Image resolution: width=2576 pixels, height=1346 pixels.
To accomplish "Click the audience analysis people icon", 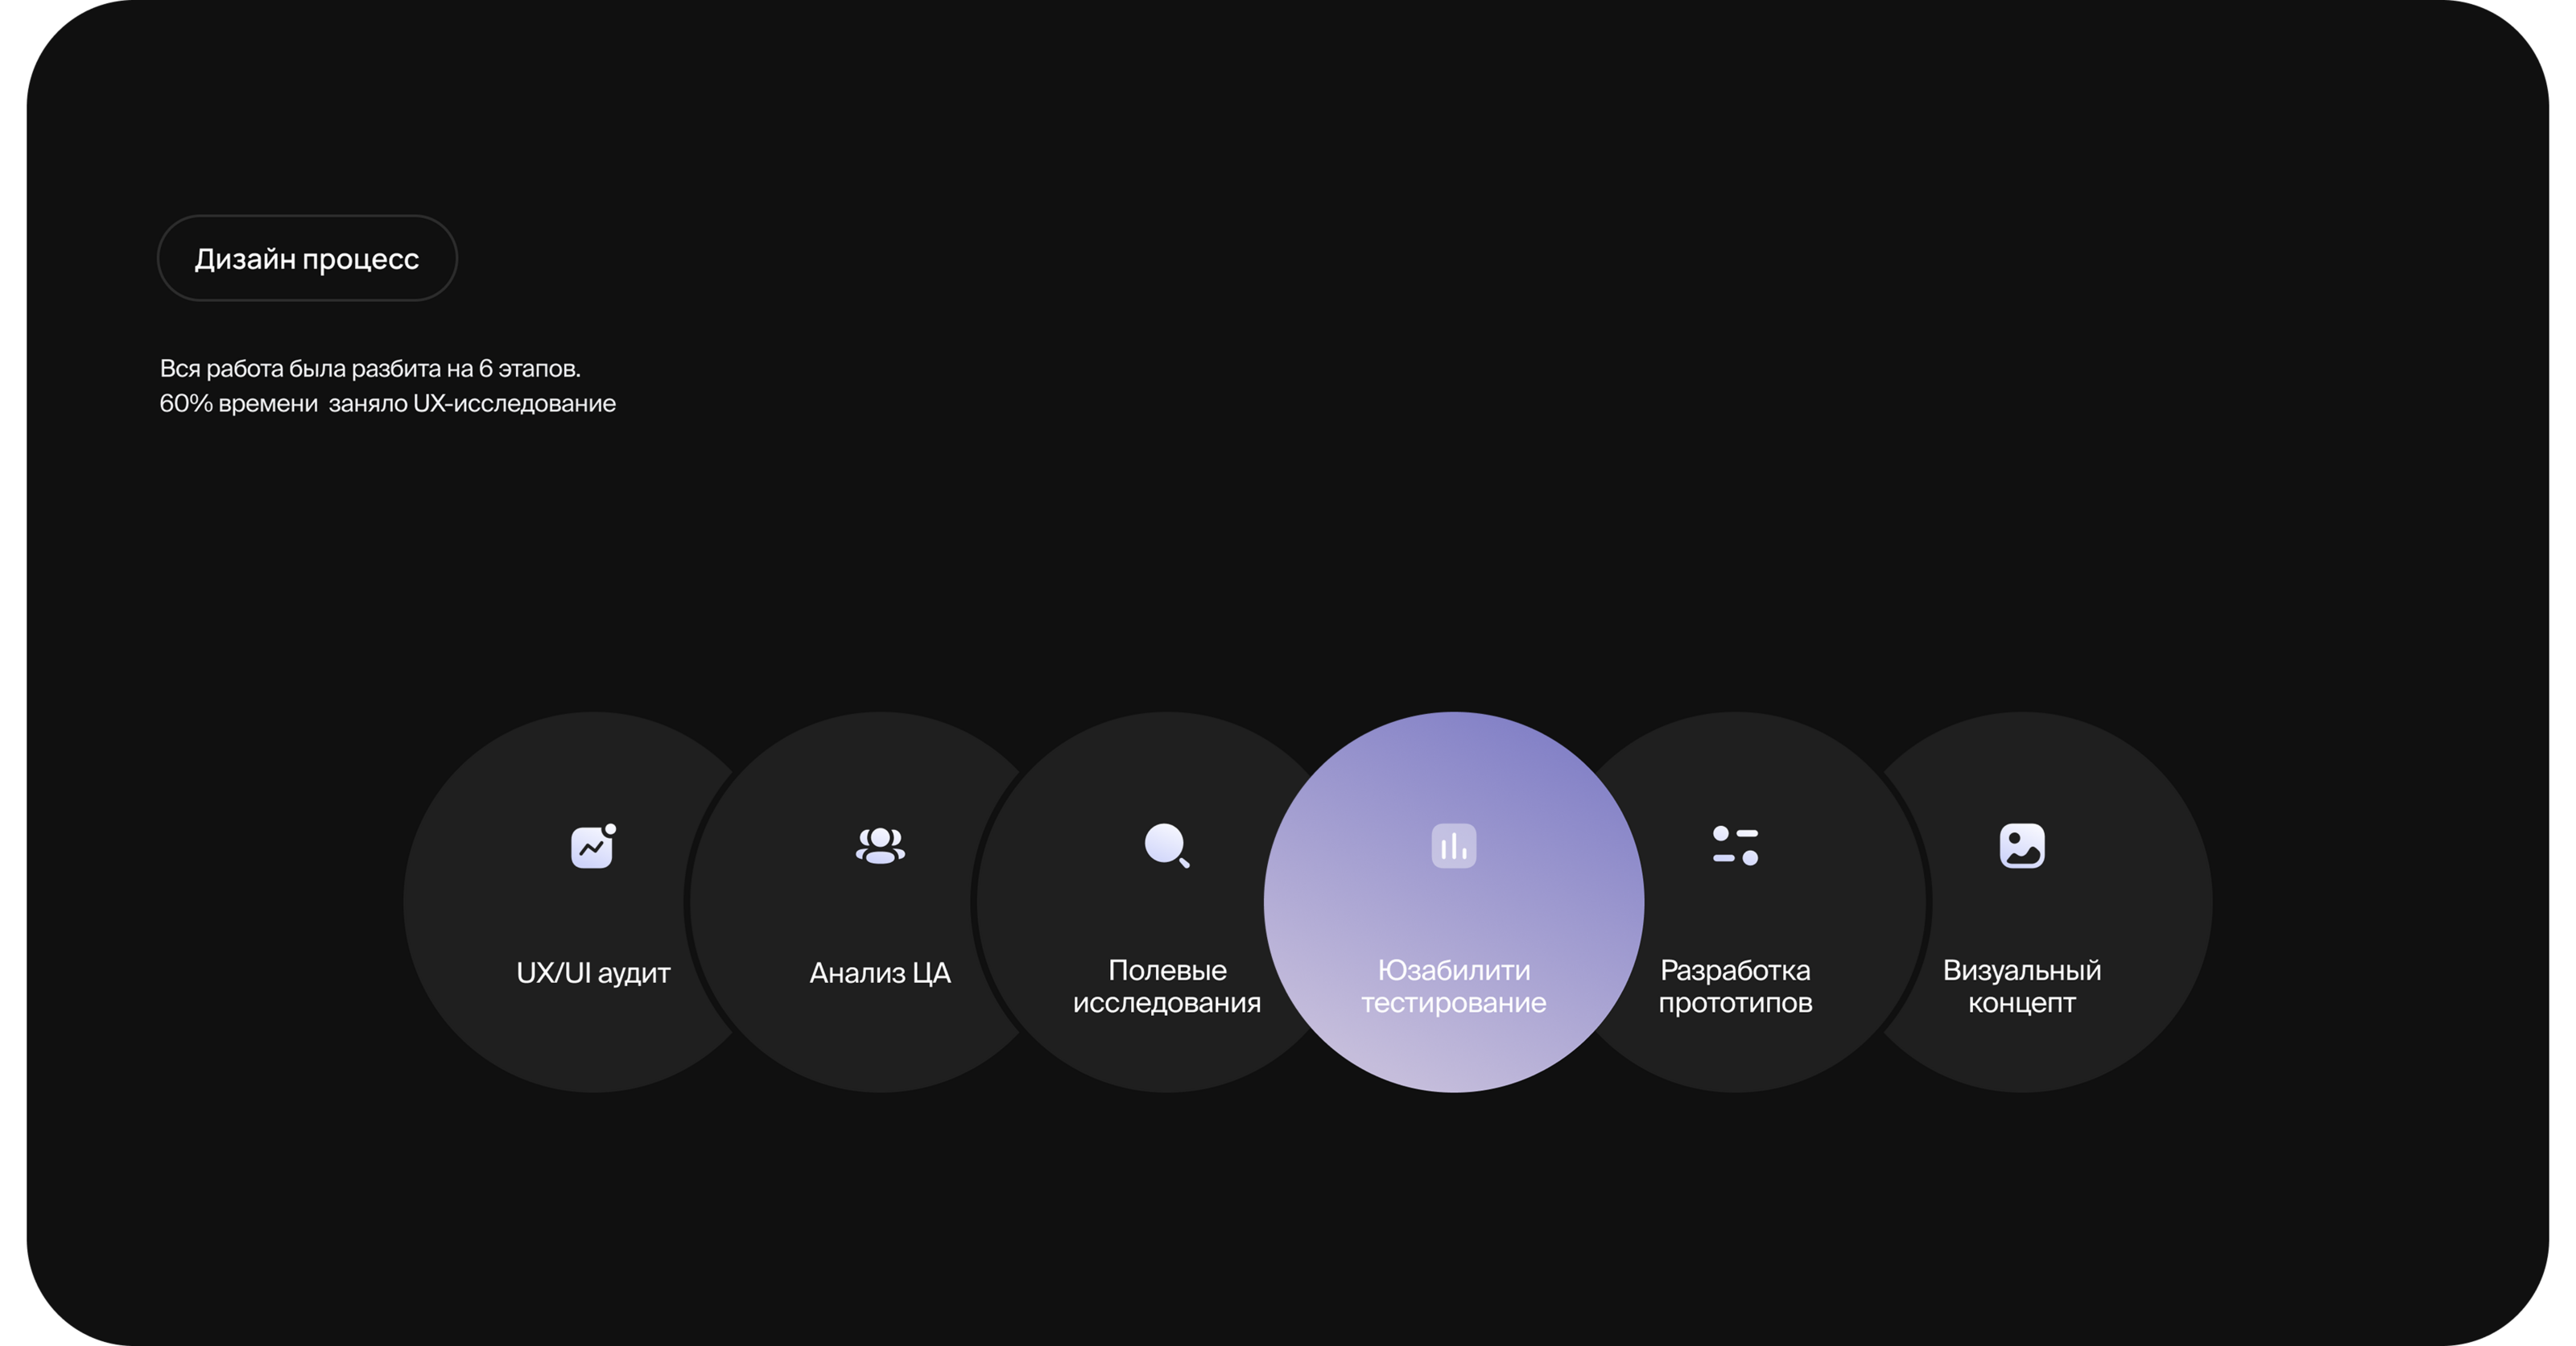I will point(880,846).
